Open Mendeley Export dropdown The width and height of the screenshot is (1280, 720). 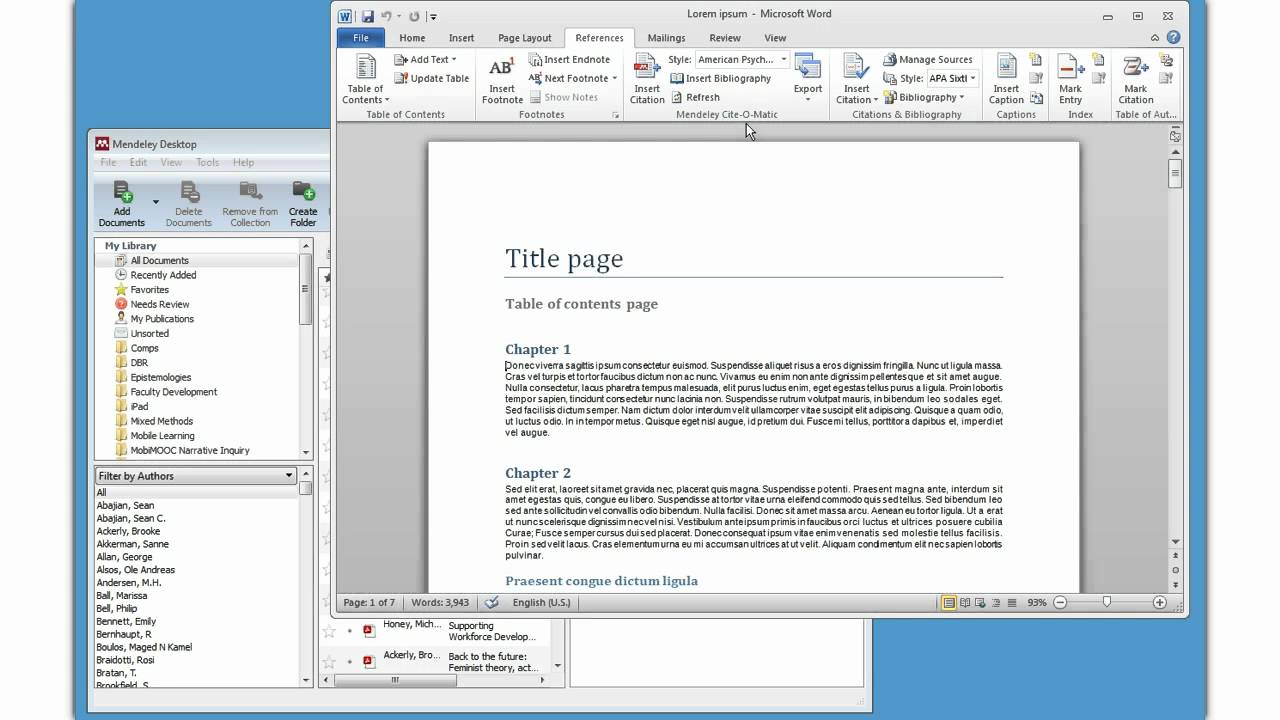tap(808, 79)
